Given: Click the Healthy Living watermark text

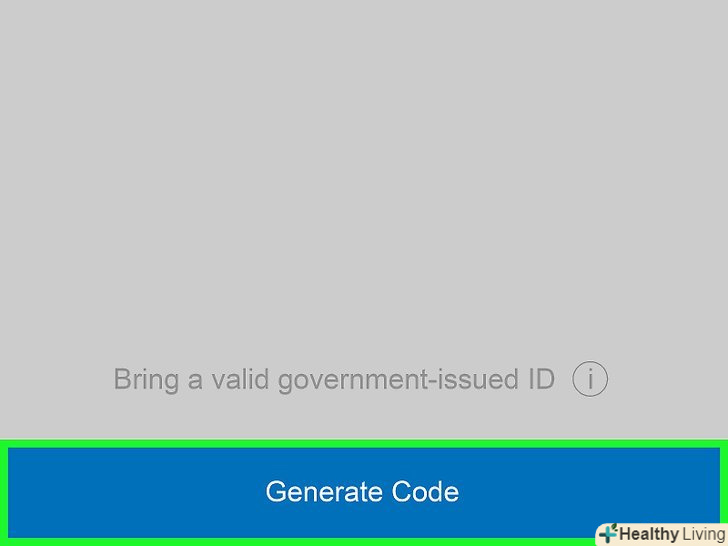Looking at the screenshot, I should click(672, 534).
